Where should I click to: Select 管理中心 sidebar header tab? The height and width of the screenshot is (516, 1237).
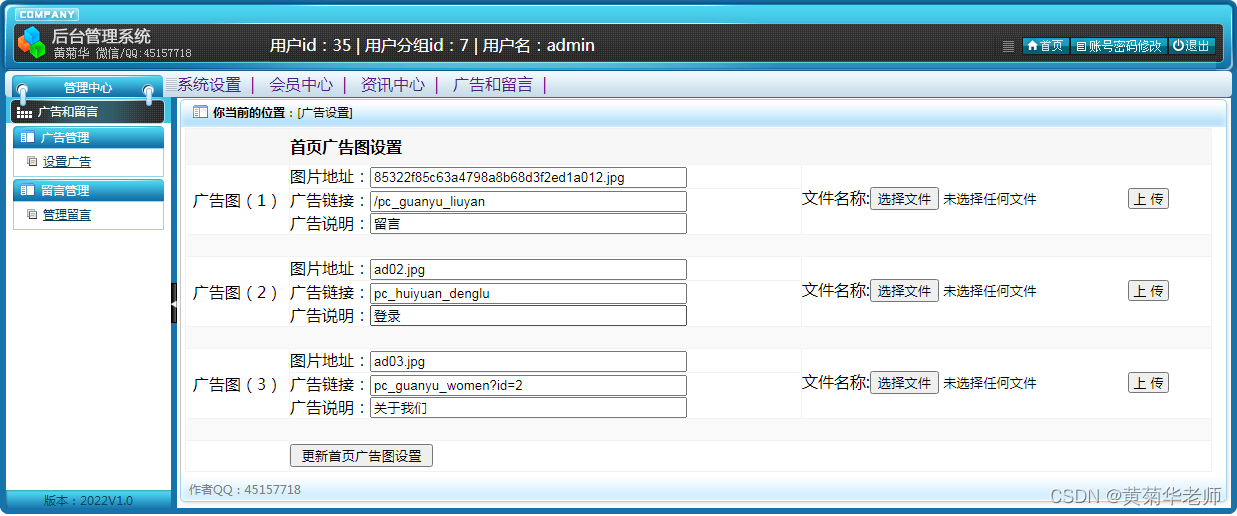(87, 88)
